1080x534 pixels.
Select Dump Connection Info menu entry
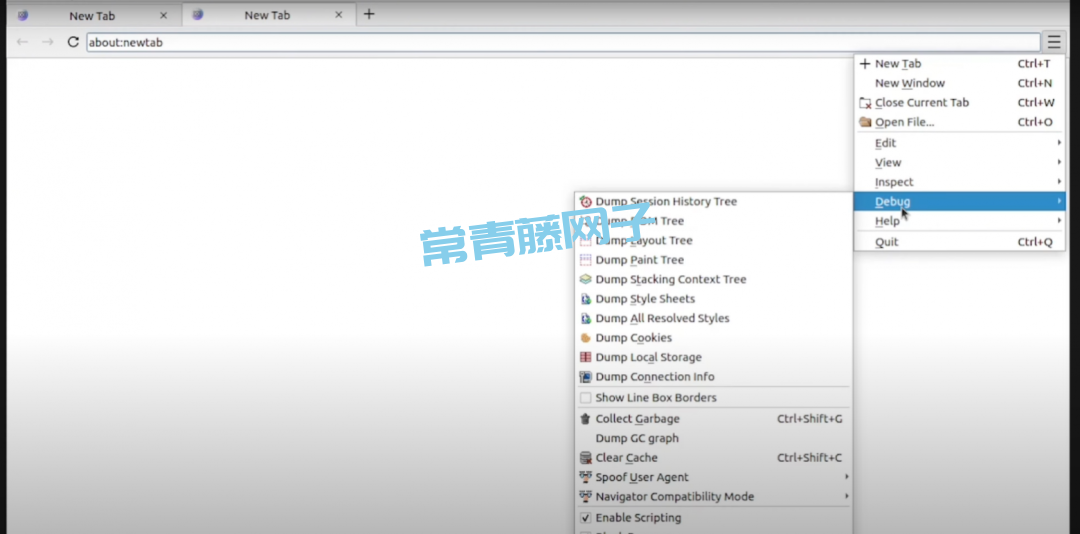point(654,377)
